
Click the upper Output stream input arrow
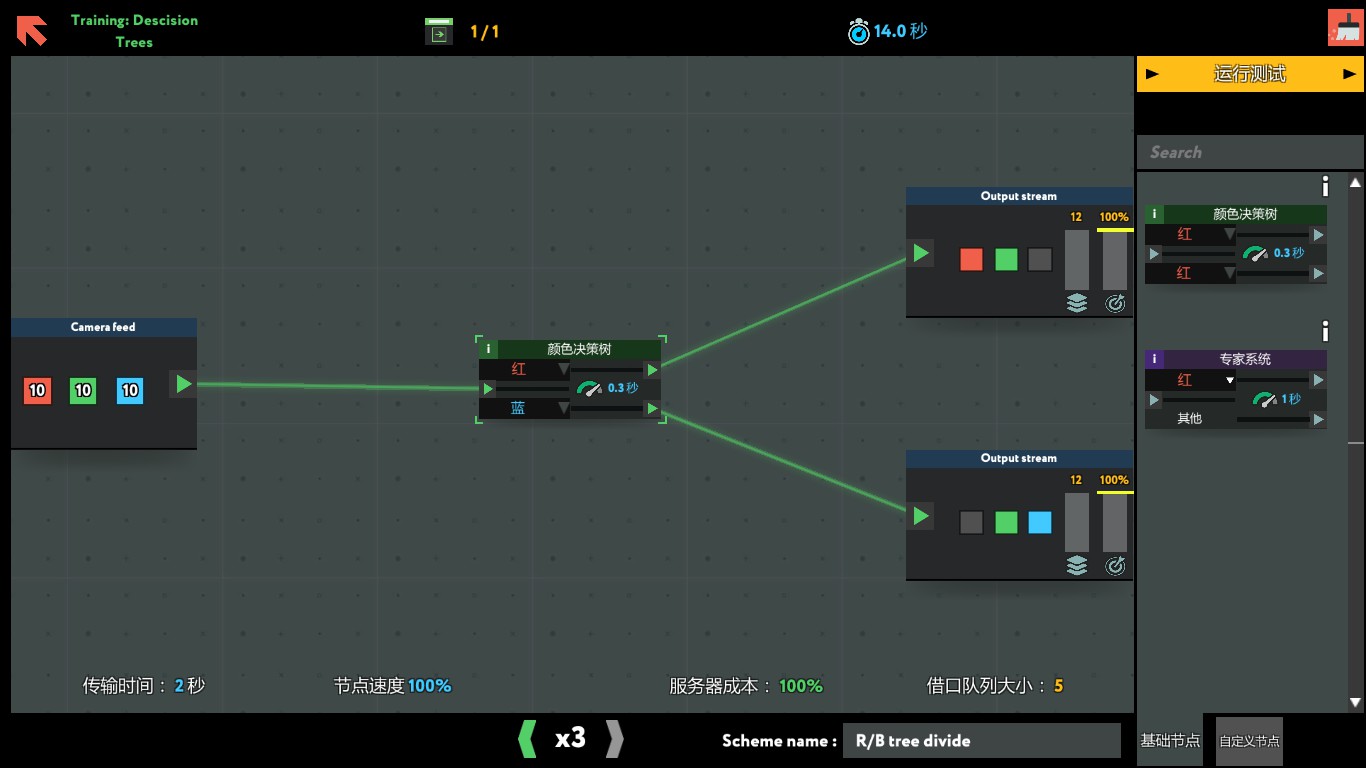(920, 253)
